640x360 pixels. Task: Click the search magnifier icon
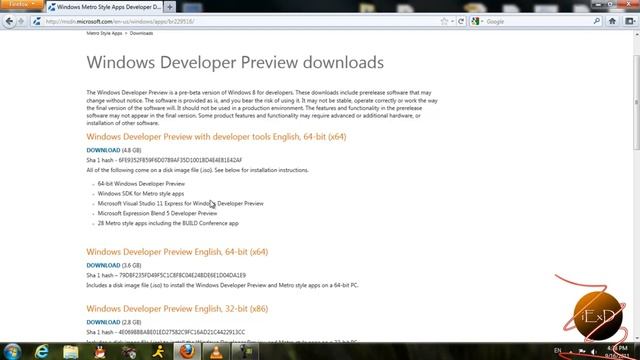click(596, 21)
